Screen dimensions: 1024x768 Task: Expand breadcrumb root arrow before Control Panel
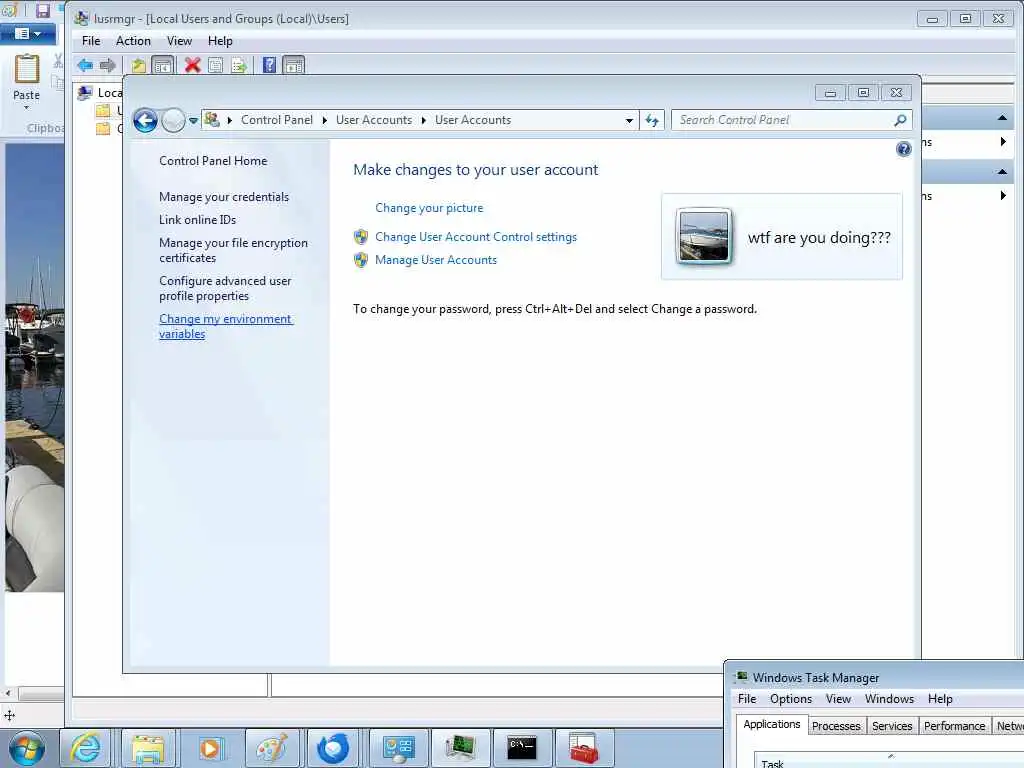[230, 120]
